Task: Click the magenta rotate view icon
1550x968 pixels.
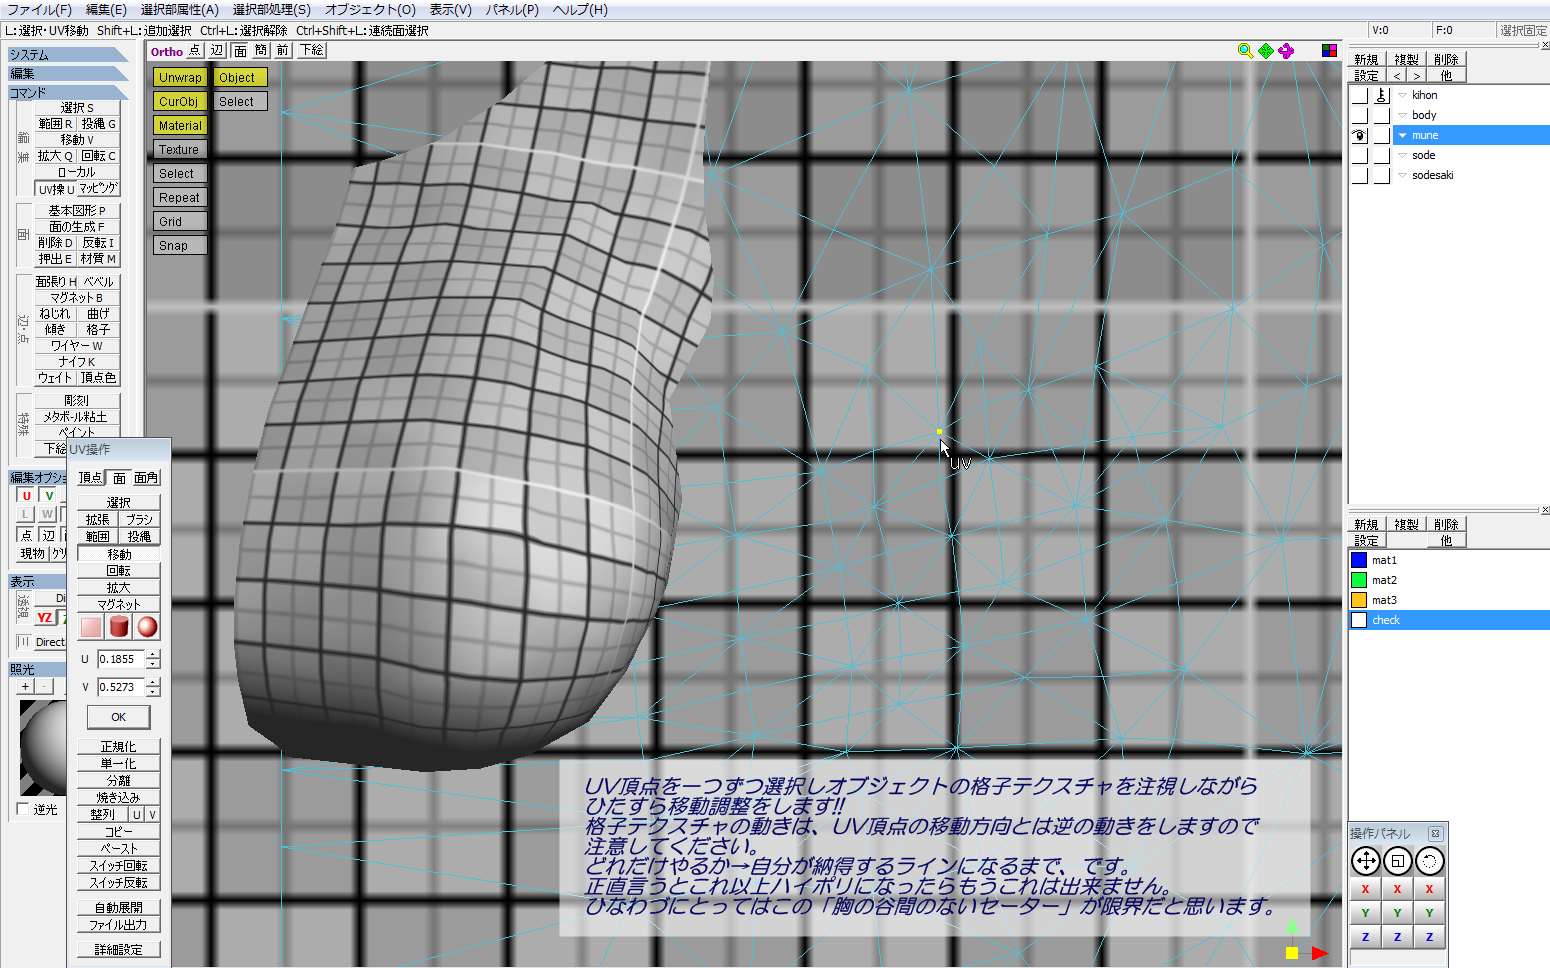Action: (x=1286, y=51)
